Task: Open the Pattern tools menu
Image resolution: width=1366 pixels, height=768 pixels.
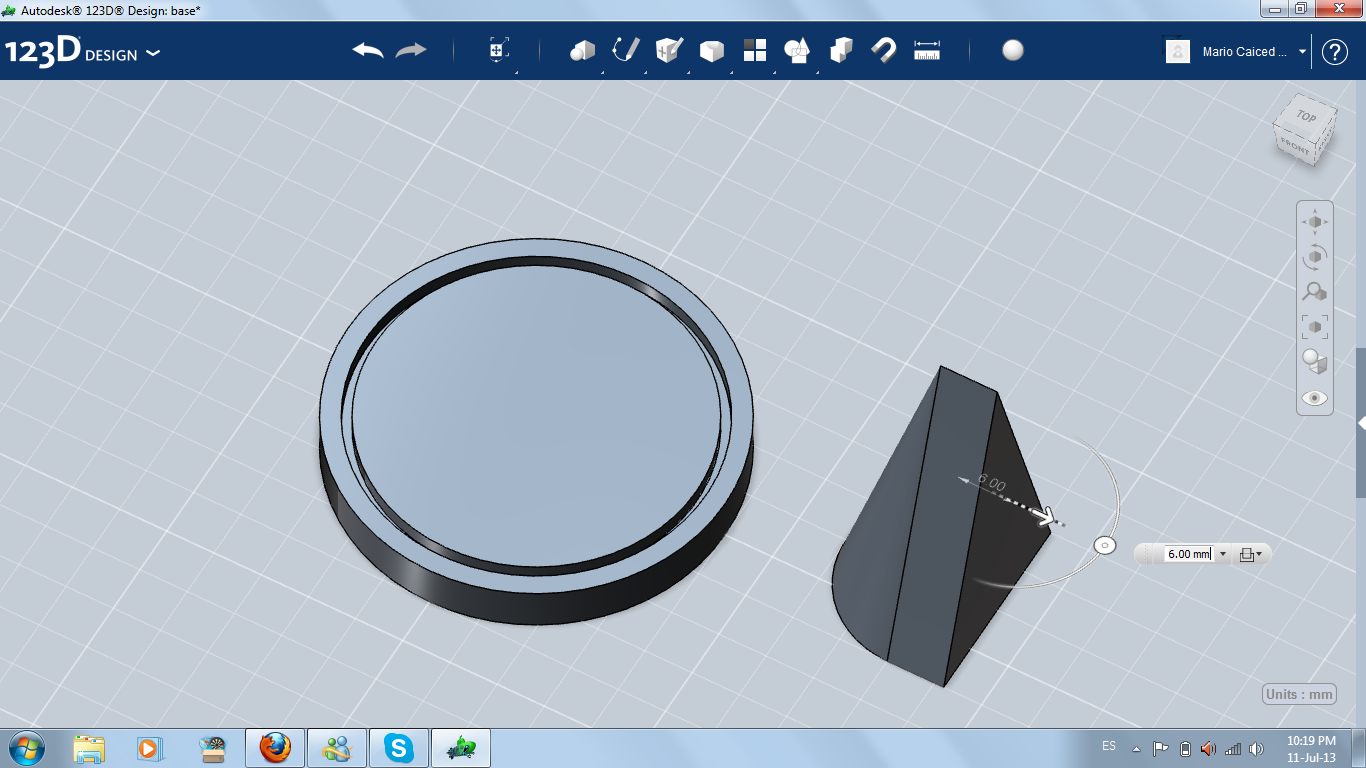Action: 755,51
